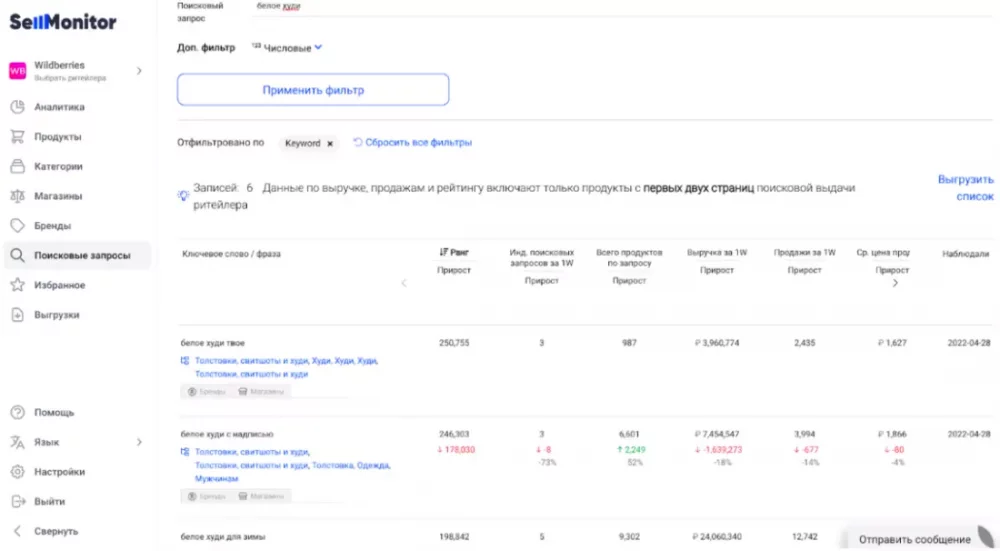
Task: Collapse sidebar using Свернуть
Action: point(55,531)
